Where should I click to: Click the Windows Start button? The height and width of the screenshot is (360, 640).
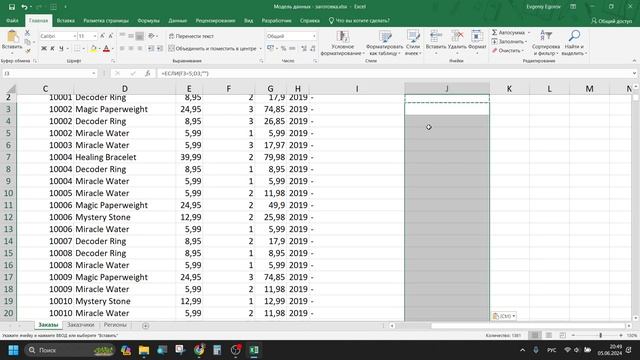pos(13,350)
